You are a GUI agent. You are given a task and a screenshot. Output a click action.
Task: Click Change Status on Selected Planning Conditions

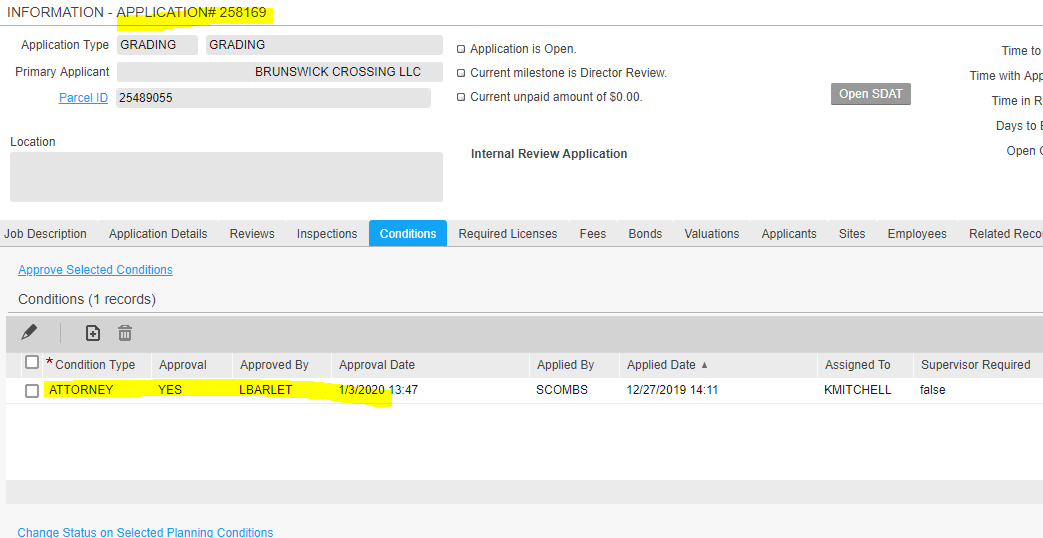(145, 532)
